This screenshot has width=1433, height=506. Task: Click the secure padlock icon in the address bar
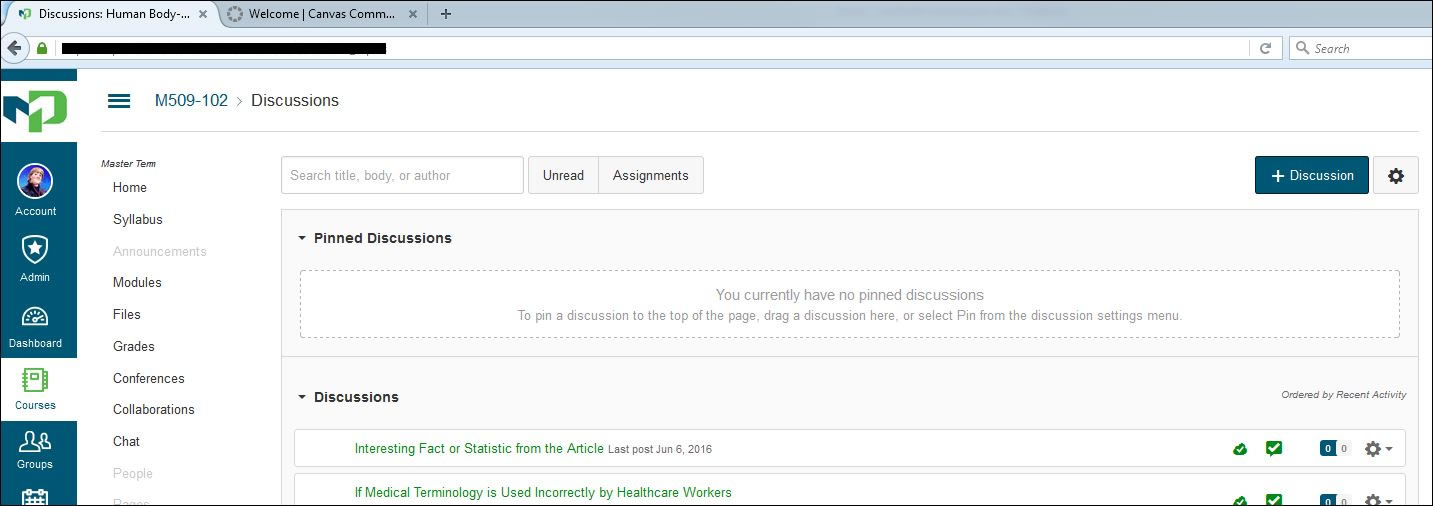[42, 48]
